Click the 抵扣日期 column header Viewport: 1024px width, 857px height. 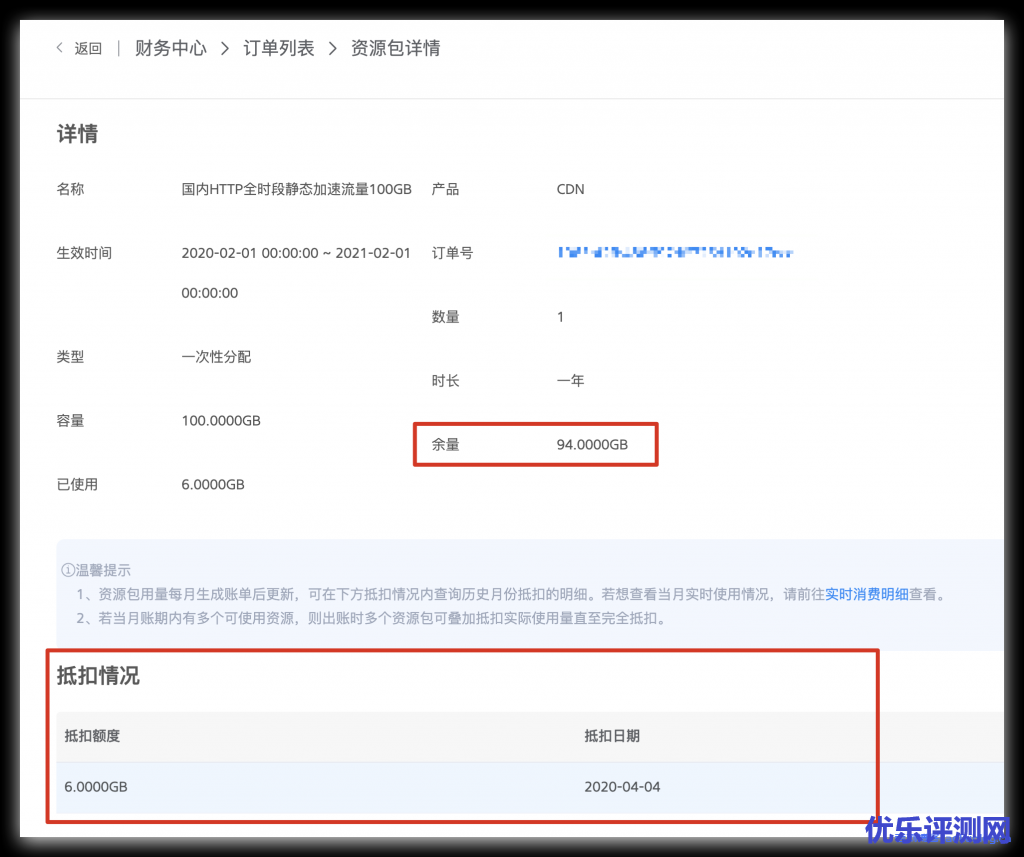(612, 736)
